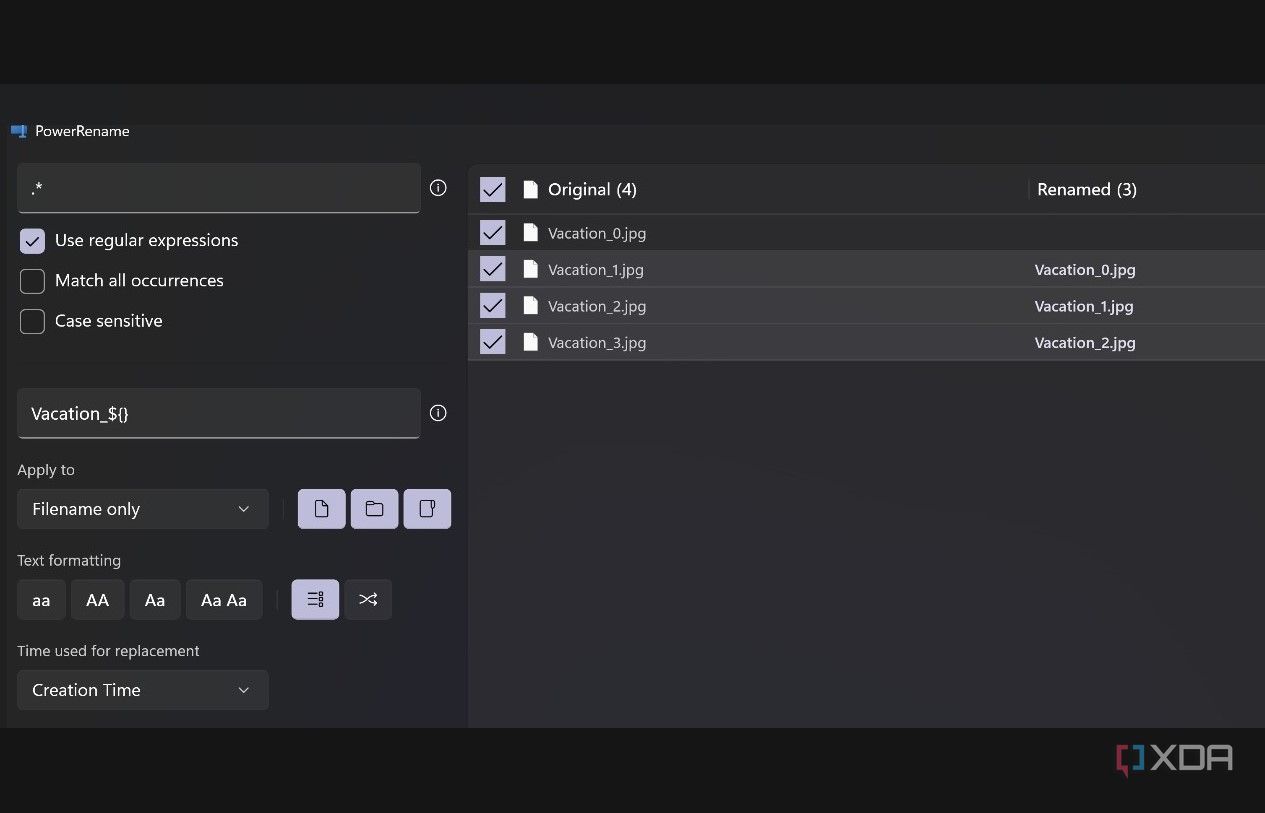Enable the enumerate items formatting icon
The image size is (1265, 813).
pyautogui.click(x=315, y=599)
